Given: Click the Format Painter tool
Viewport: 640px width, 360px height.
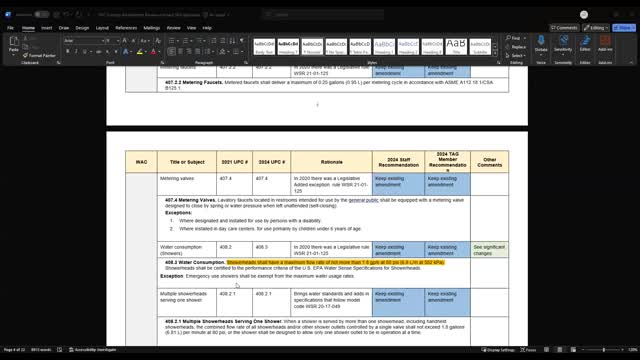Looking at the screenshot, I should coord(39,55).
